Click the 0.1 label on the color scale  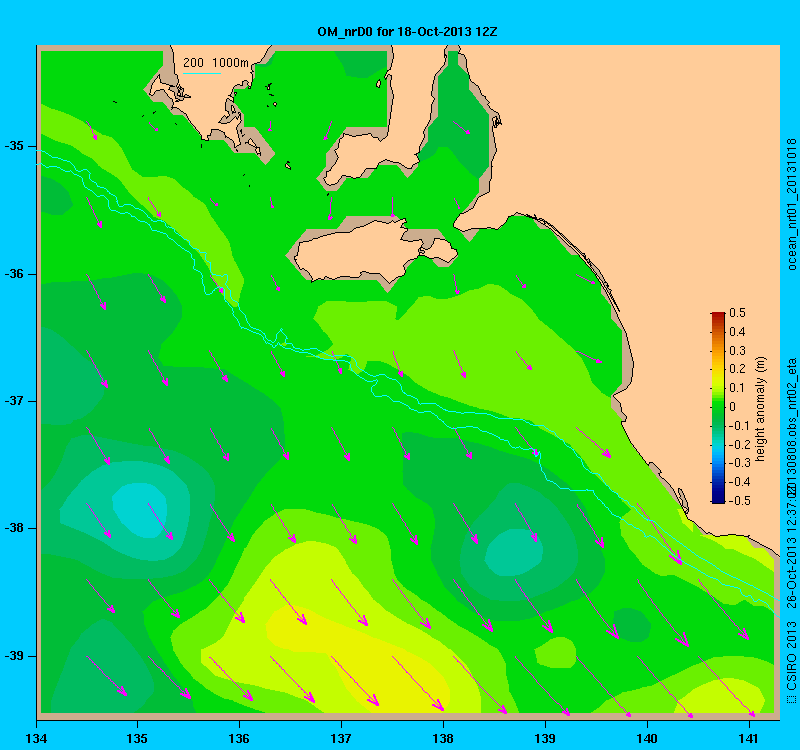click(x=737, y=388)
